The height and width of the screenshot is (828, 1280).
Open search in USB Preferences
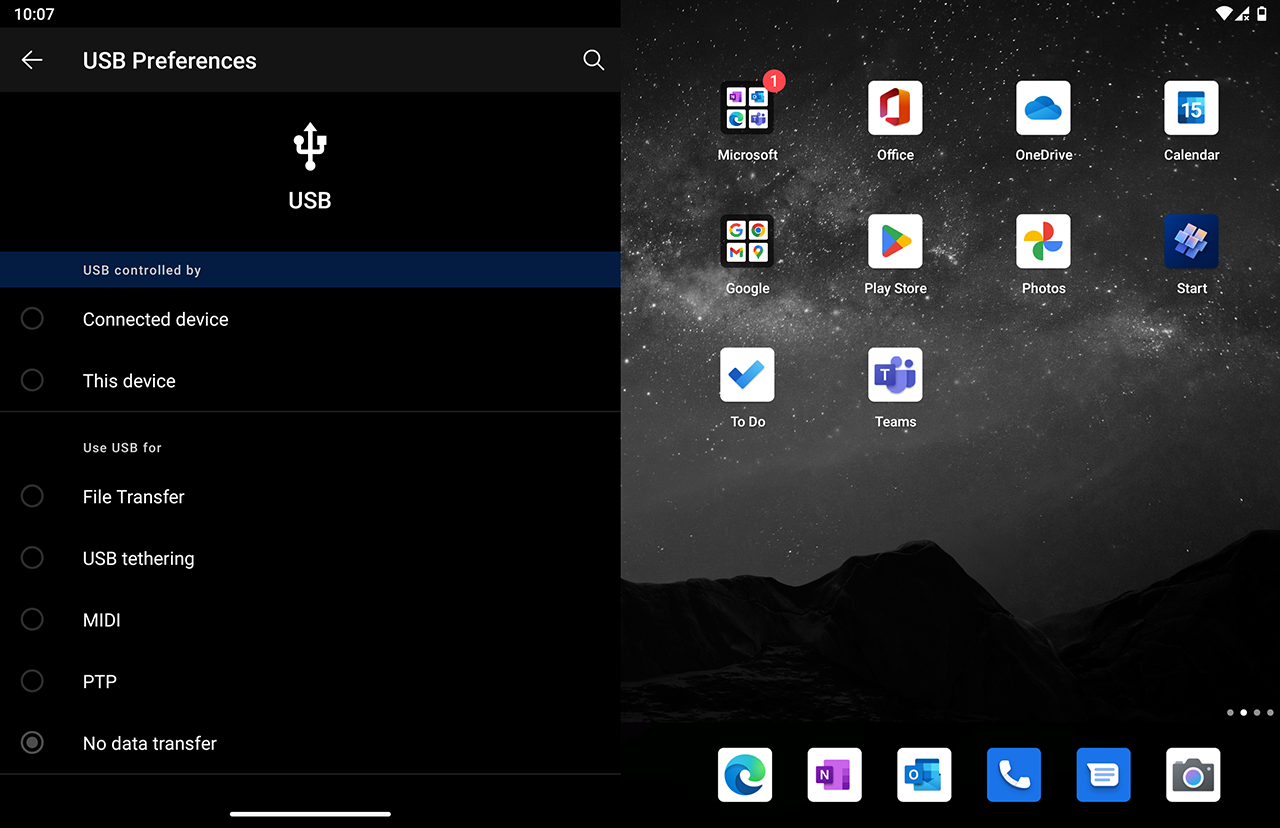click(593, 60)
